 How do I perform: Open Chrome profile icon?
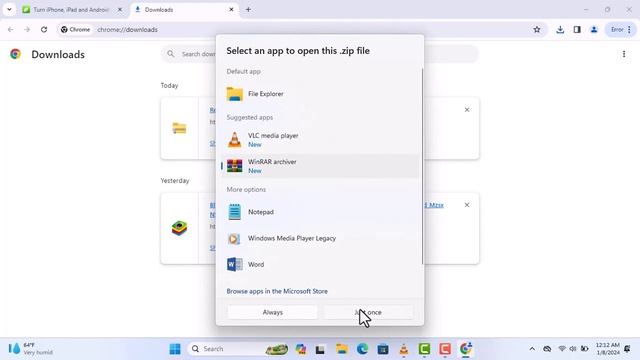(x=594, y=29)
